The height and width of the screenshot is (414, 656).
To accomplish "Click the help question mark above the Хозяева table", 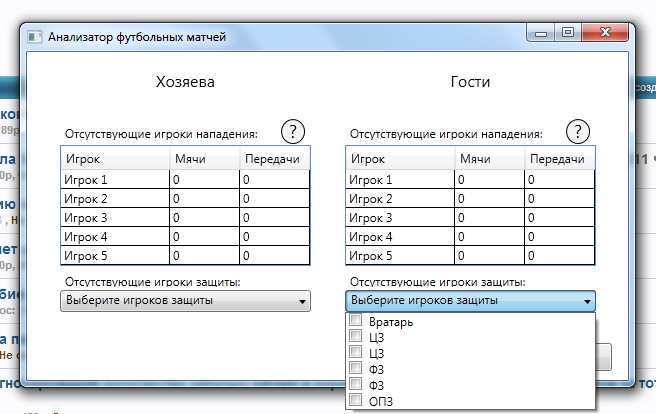I will 293,131.
